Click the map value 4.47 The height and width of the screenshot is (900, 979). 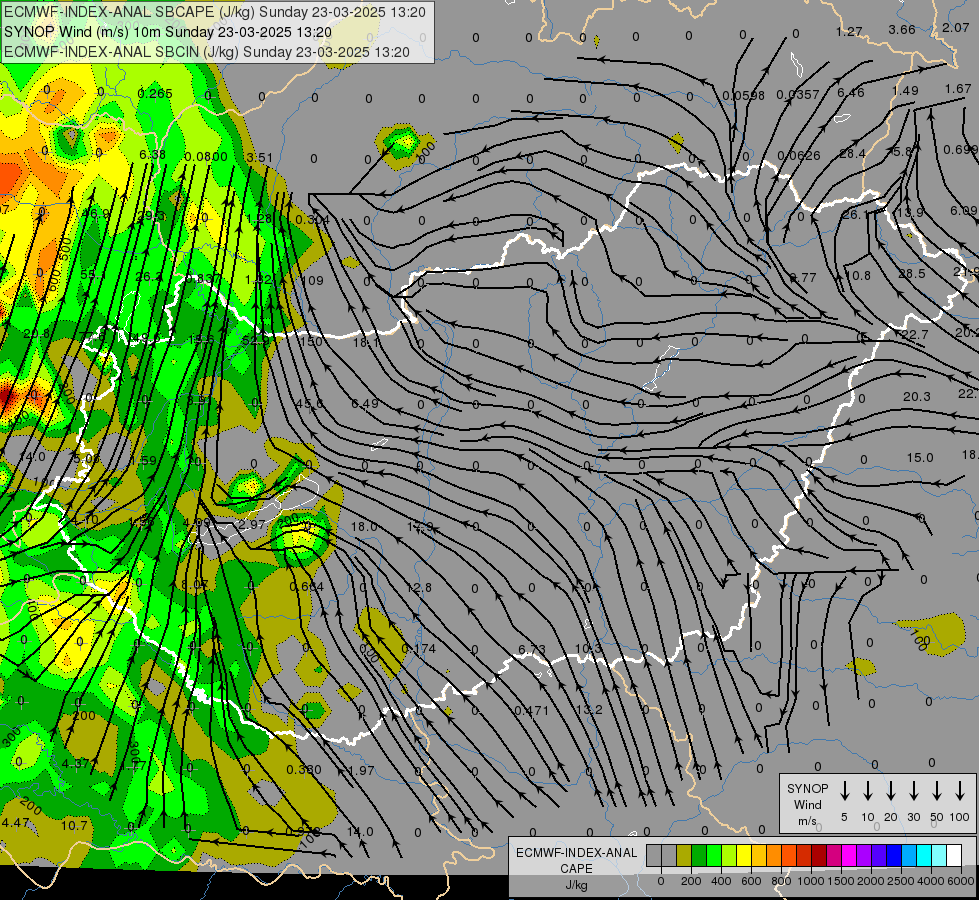[16, 822]
